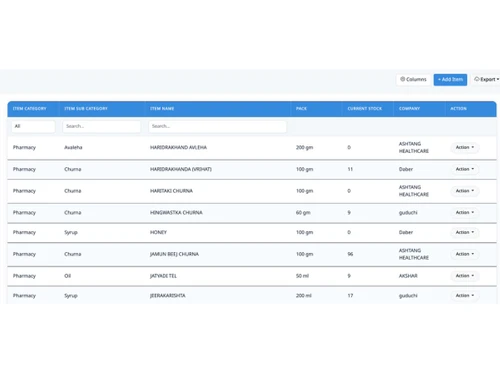Open Action dropdown for JATYADI TEL
Image resolution: width=500 pixels, height=375 pixels.
(465, 276)
